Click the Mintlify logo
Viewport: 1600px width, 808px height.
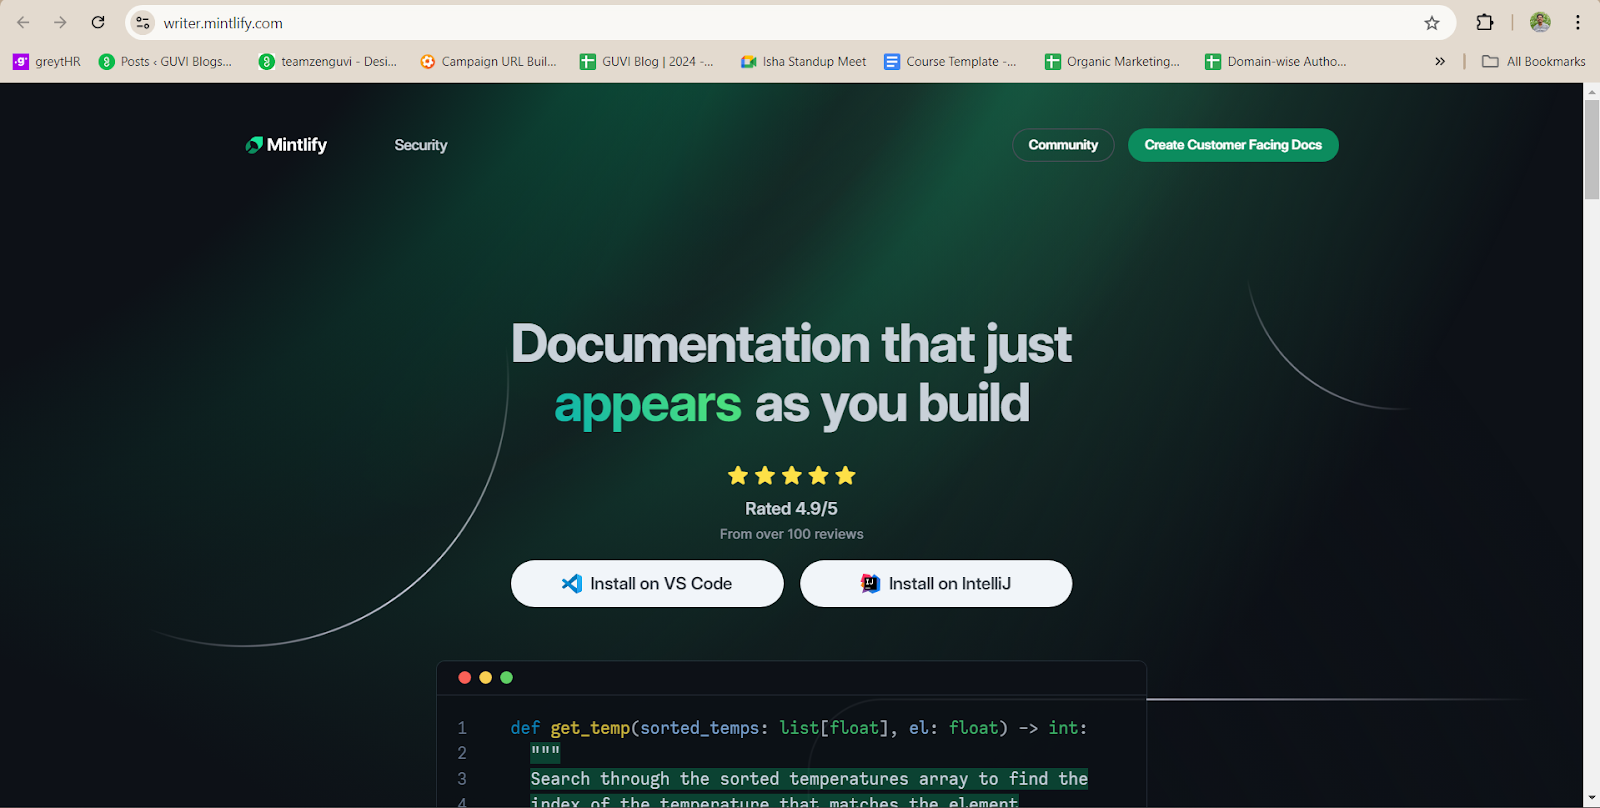(286, 145)
